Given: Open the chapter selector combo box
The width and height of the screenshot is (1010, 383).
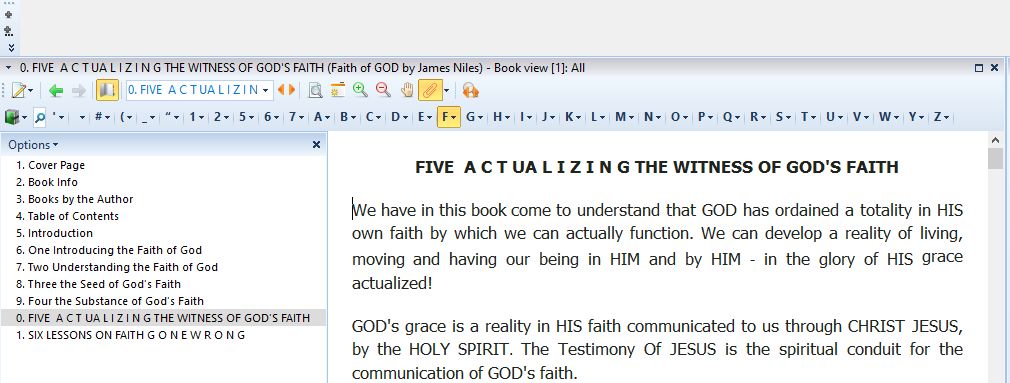Looking at the screenshot, I should [x=200, y=90].
